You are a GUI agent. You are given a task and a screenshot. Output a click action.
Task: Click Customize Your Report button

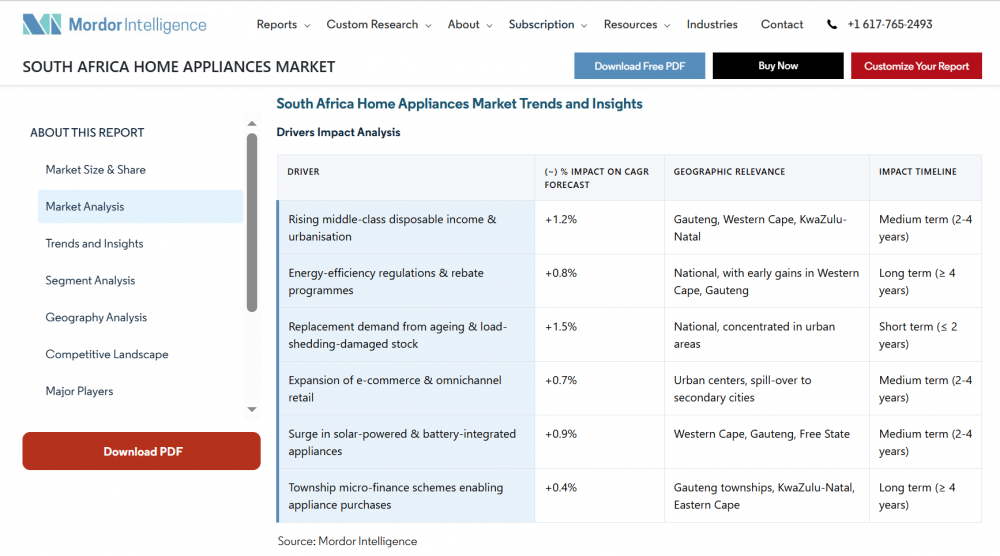click(916, 66)
